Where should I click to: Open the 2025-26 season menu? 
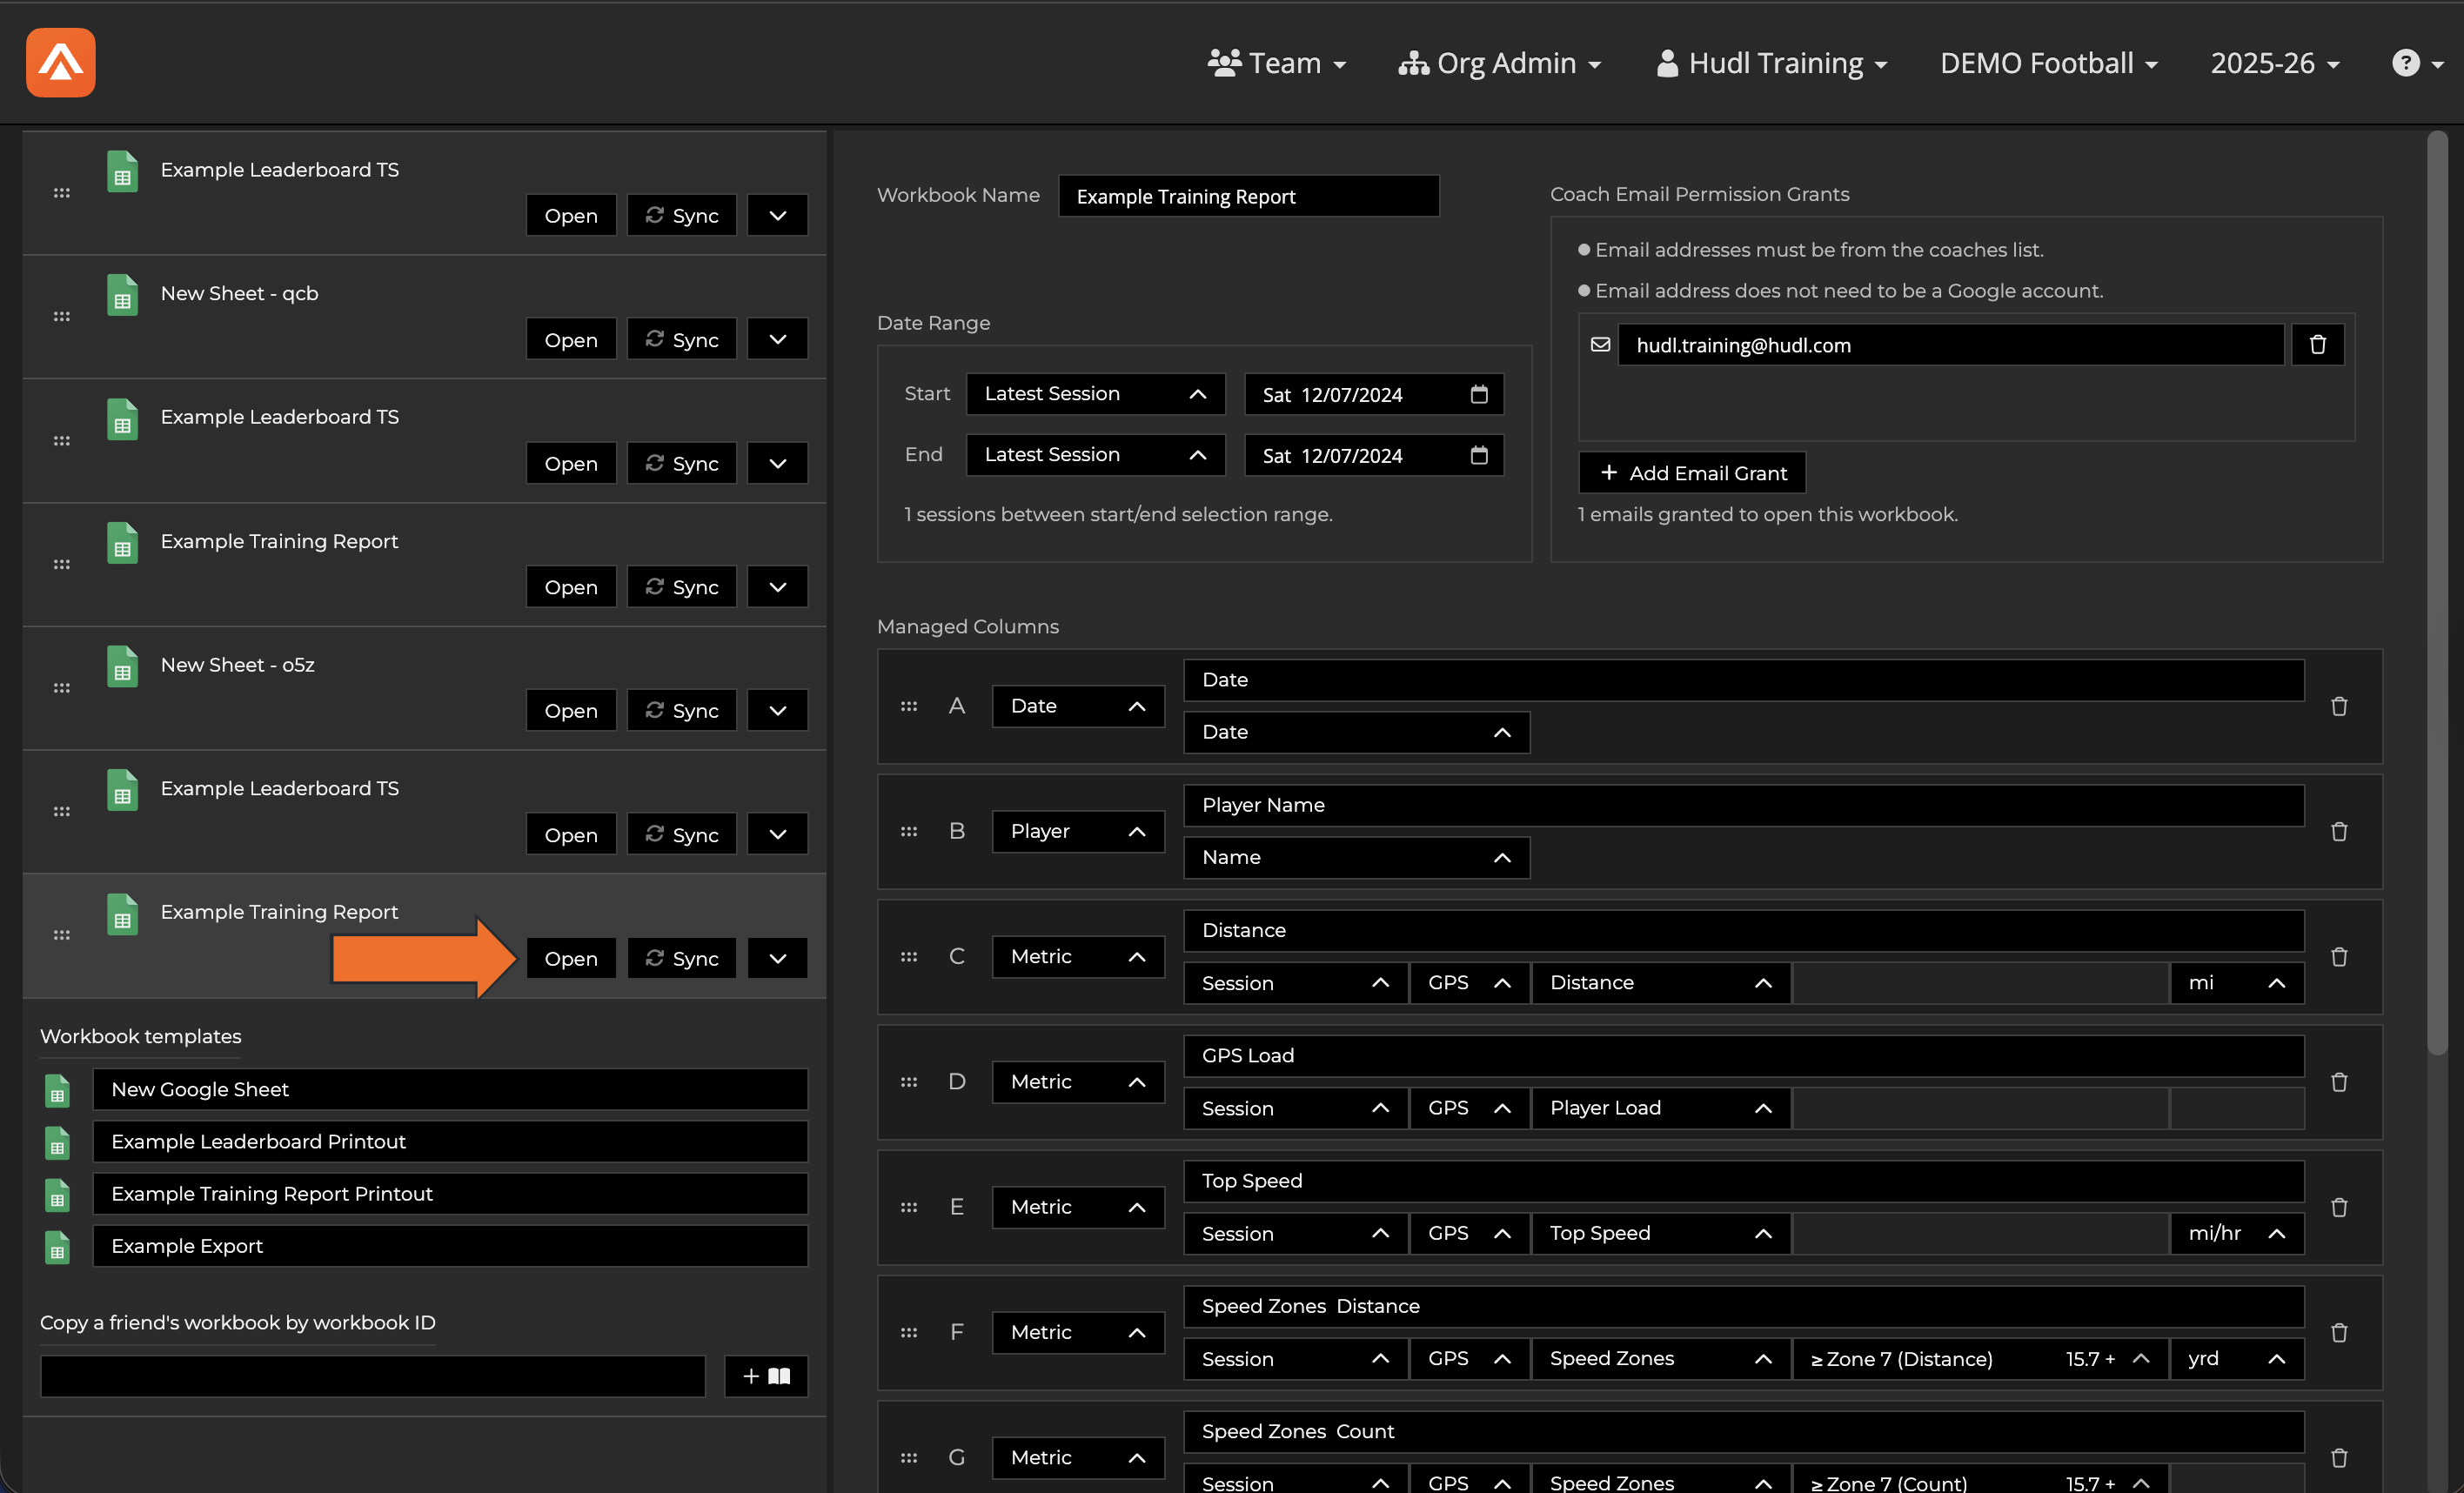2275,63
